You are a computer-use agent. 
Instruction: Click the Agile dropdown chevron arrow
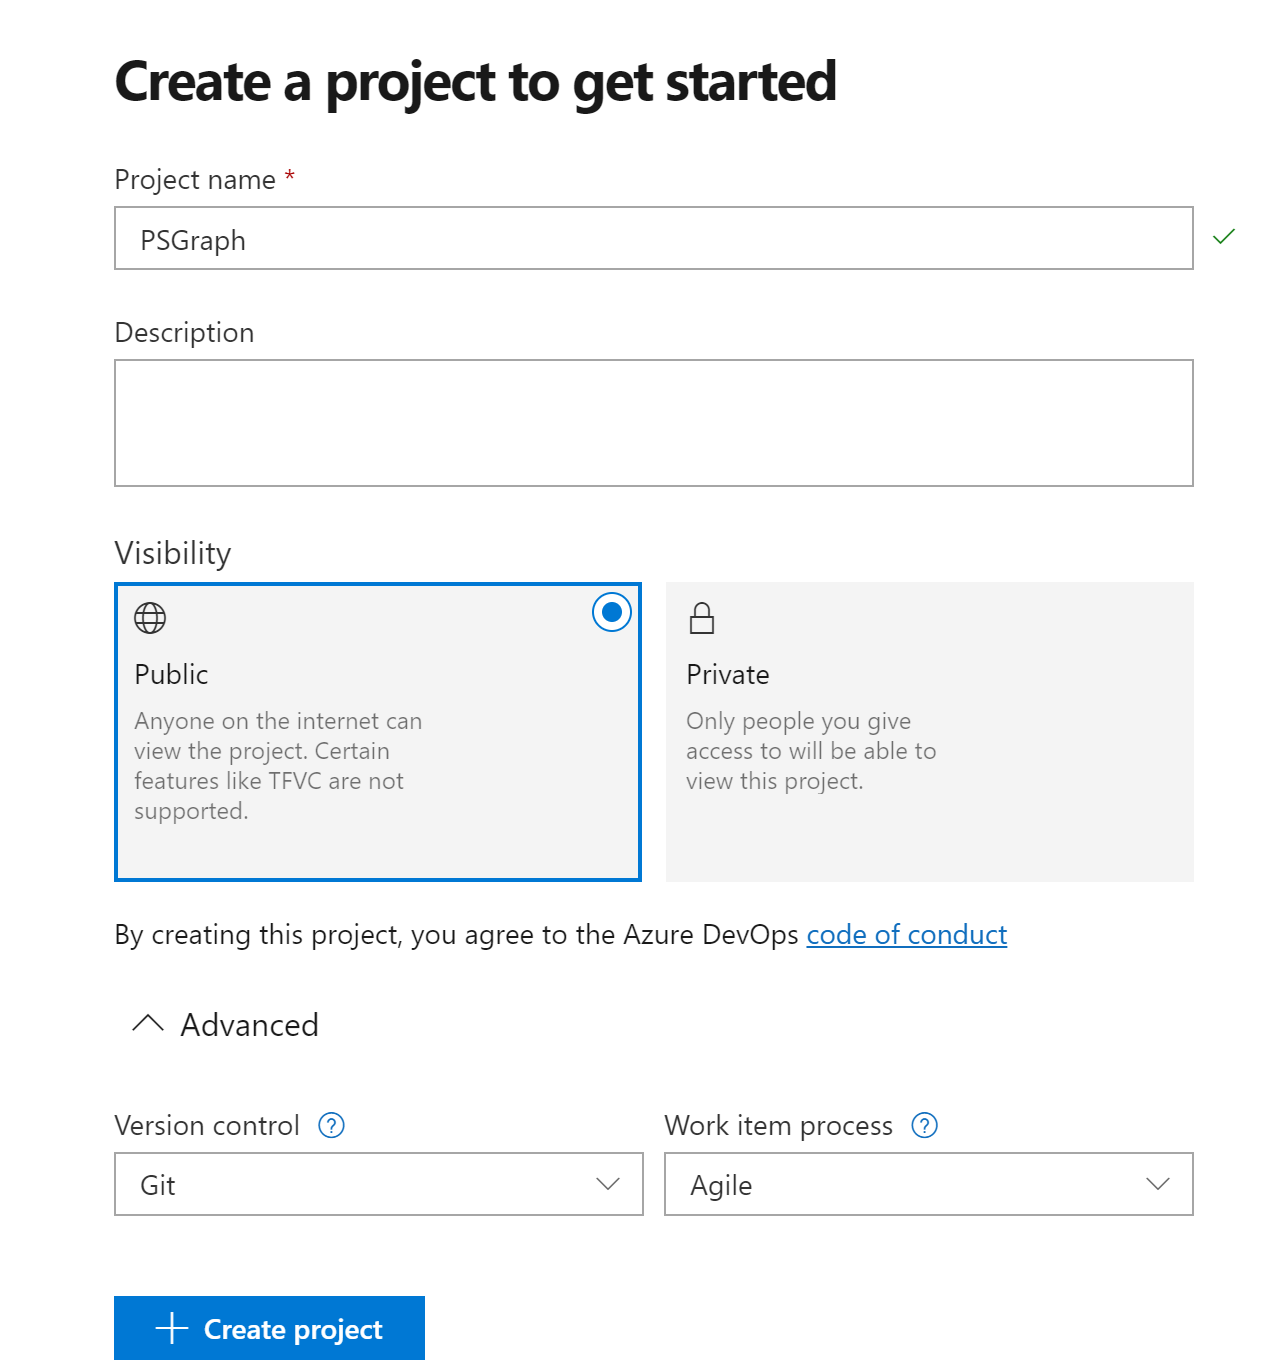click(1158, 1184)
